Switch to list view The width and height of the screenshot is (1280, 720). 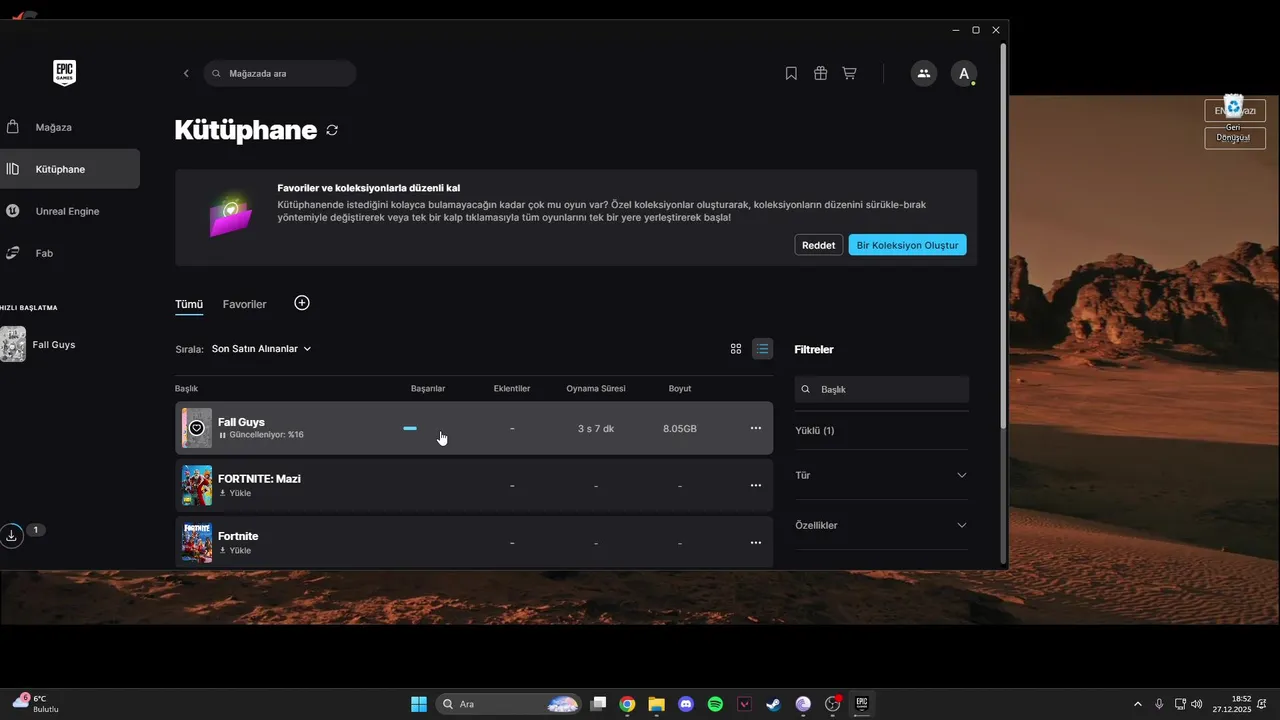(x=762, y=349)
